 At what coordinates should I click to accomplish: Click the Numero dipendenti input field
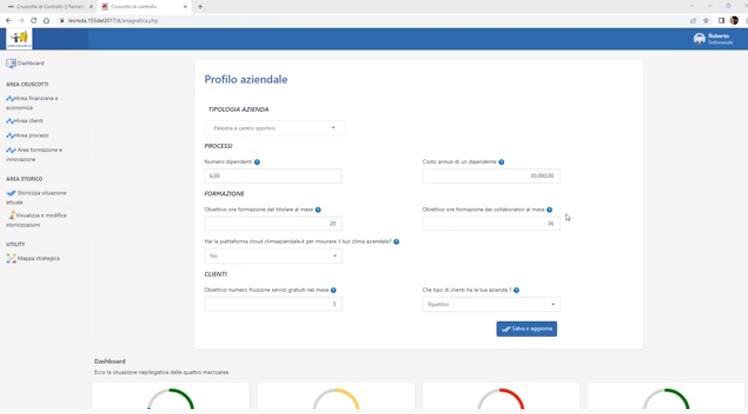273,176
